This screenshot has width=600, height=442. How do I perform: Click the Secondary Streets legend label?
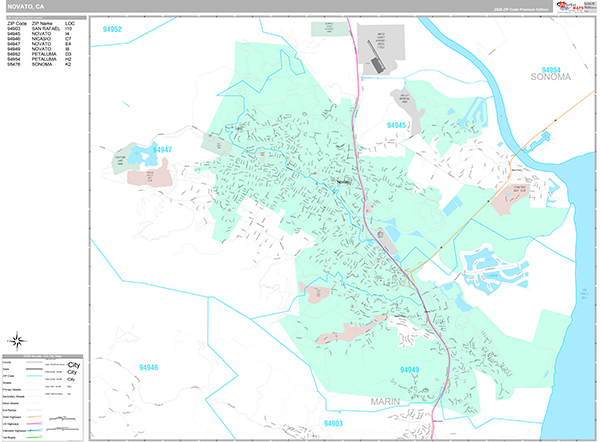pyautogui.click(x=13, y=396)
